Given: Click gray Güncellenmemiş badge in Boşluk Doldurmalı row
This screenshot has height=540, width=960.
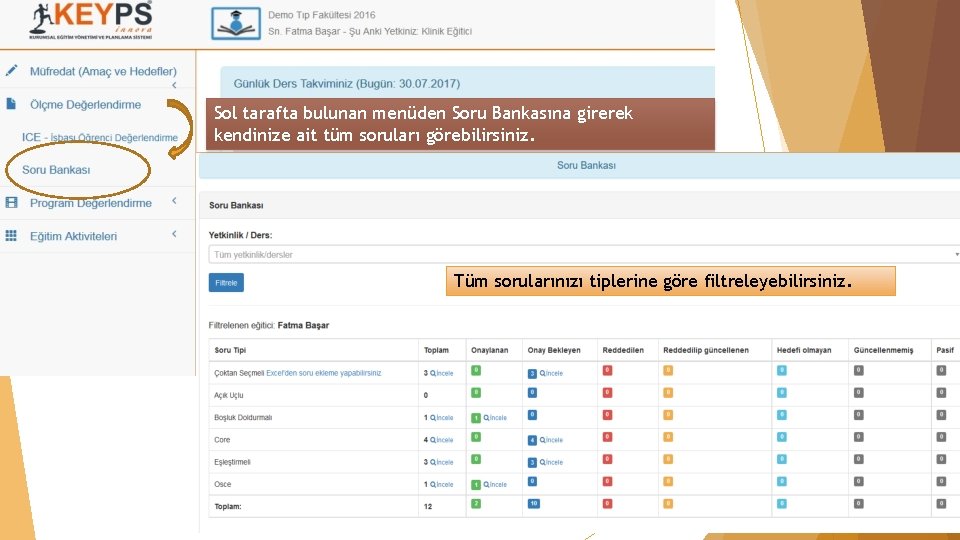Looking at the screenshot, I should coord(859,414).
